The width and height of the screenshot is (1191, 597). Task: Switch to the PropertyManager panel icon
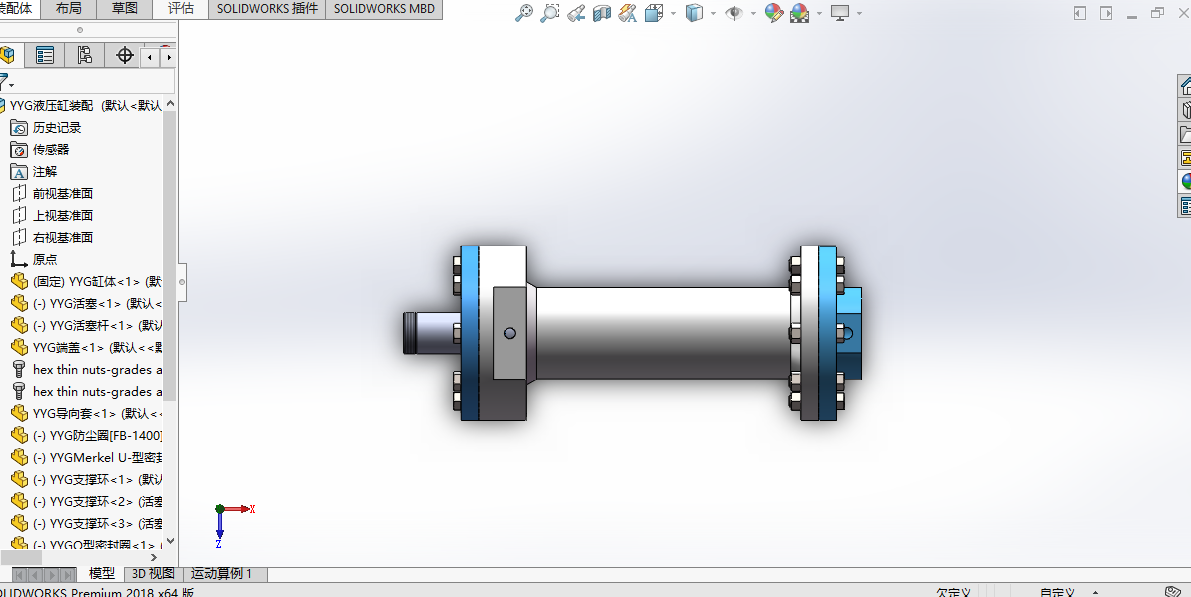(44, 55)
